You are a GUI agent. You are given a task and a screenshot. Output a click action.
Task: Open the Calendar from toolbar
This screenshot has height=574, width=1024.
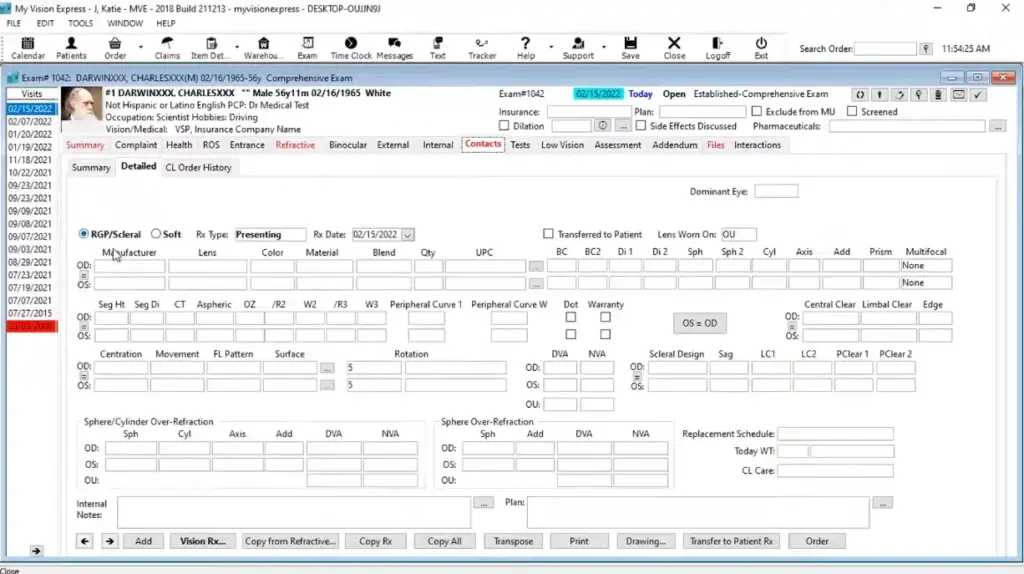27,48
